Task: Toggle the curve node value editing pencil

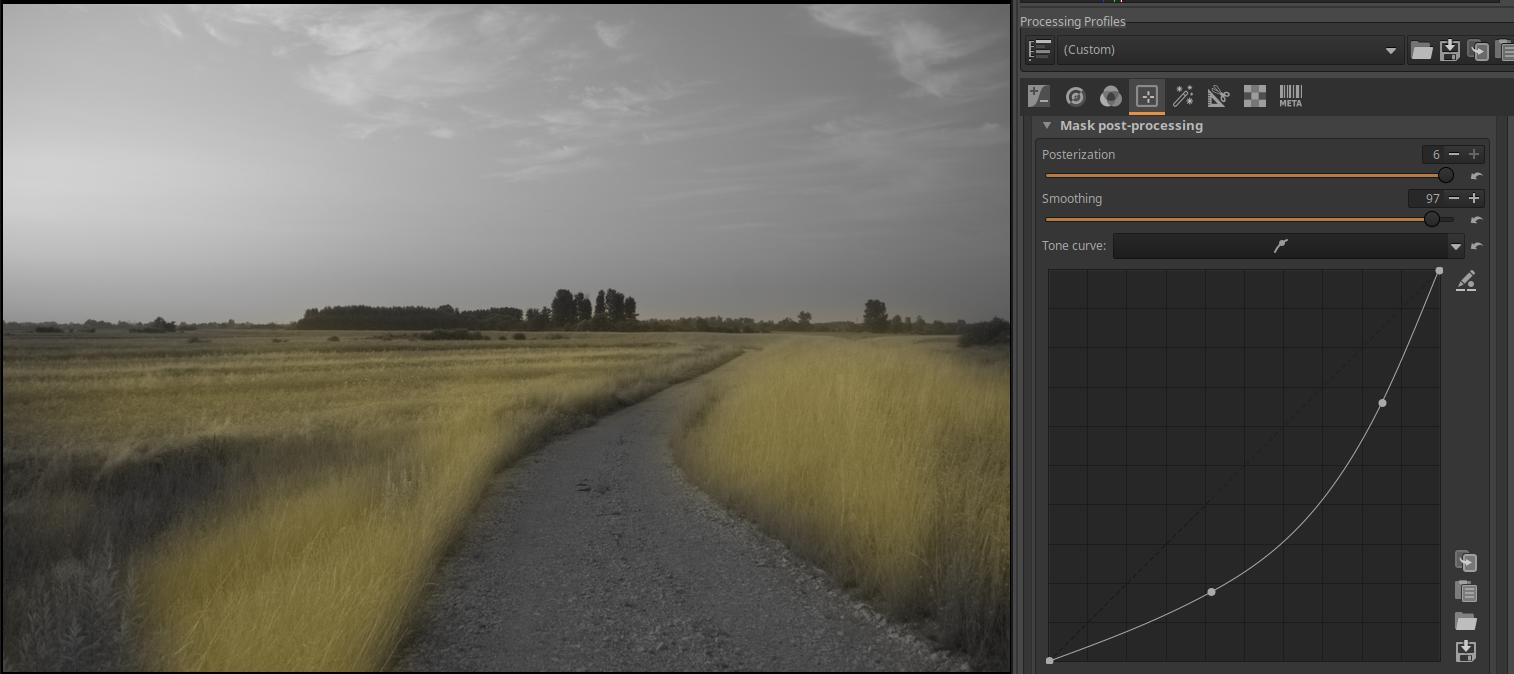Action: coord(1466,281)
